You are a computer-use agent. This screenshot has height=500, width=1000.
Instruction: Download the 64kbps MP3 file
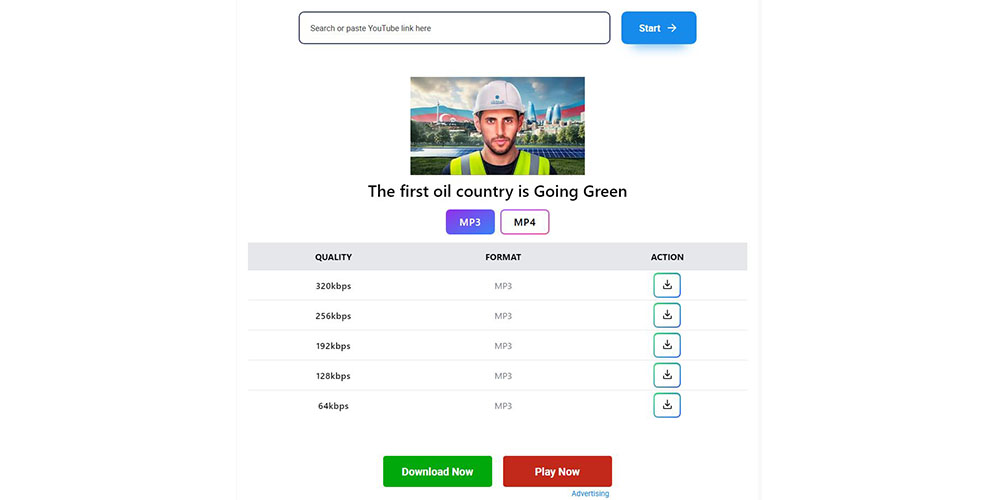(x=667, y=405)
